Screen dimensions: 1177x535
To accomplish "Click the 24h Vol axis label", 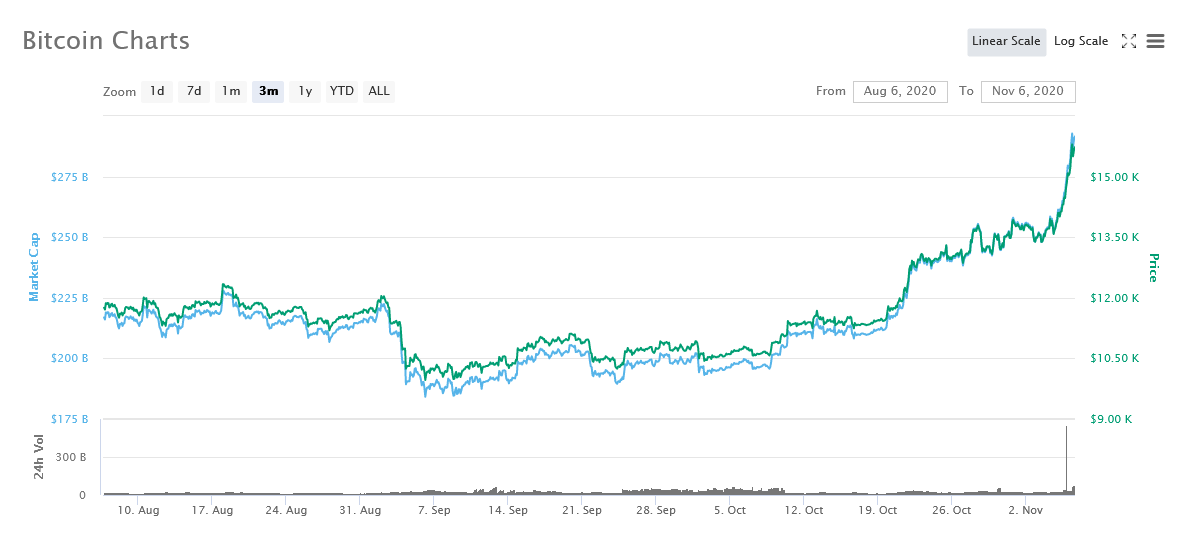I will (x=38, y=458).
